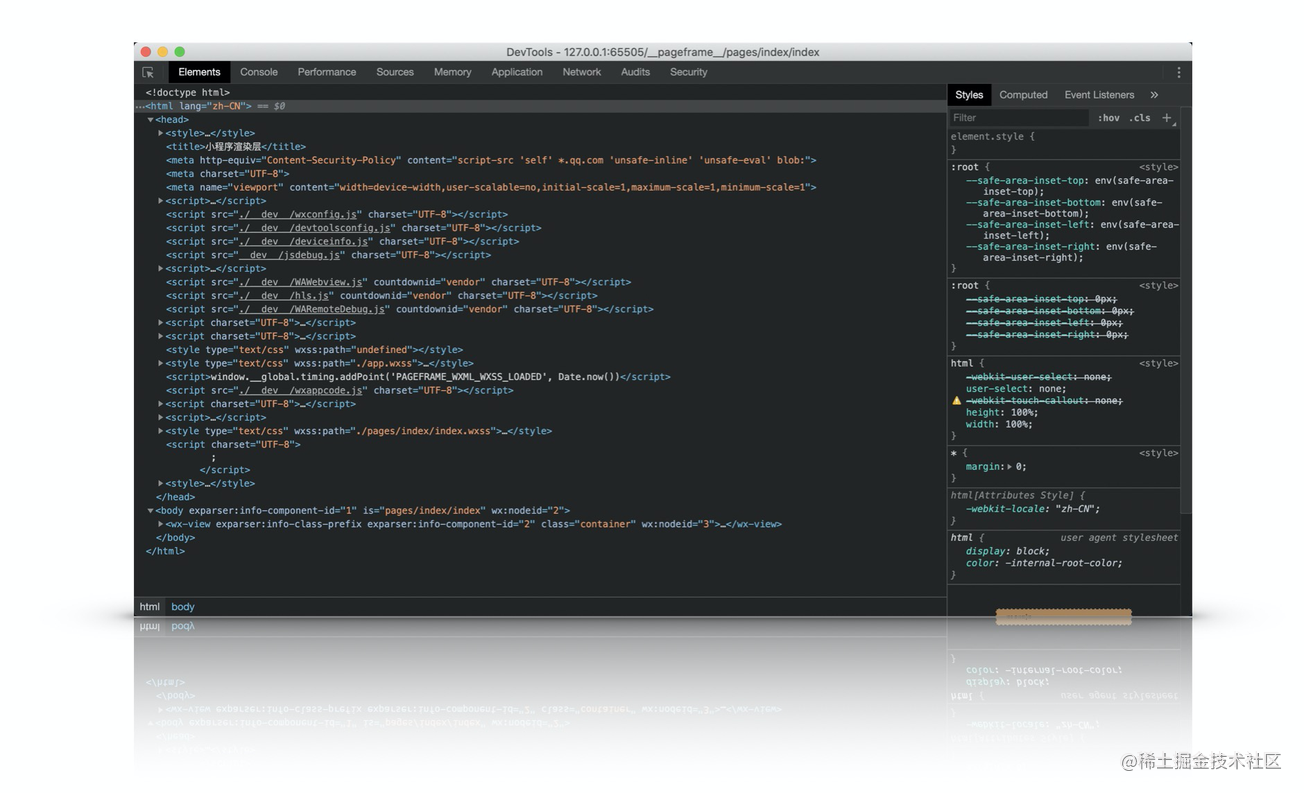Switch to the Computed styles tab
The height and width of the screenshot is (793, 1304).
coord(1023,95)
